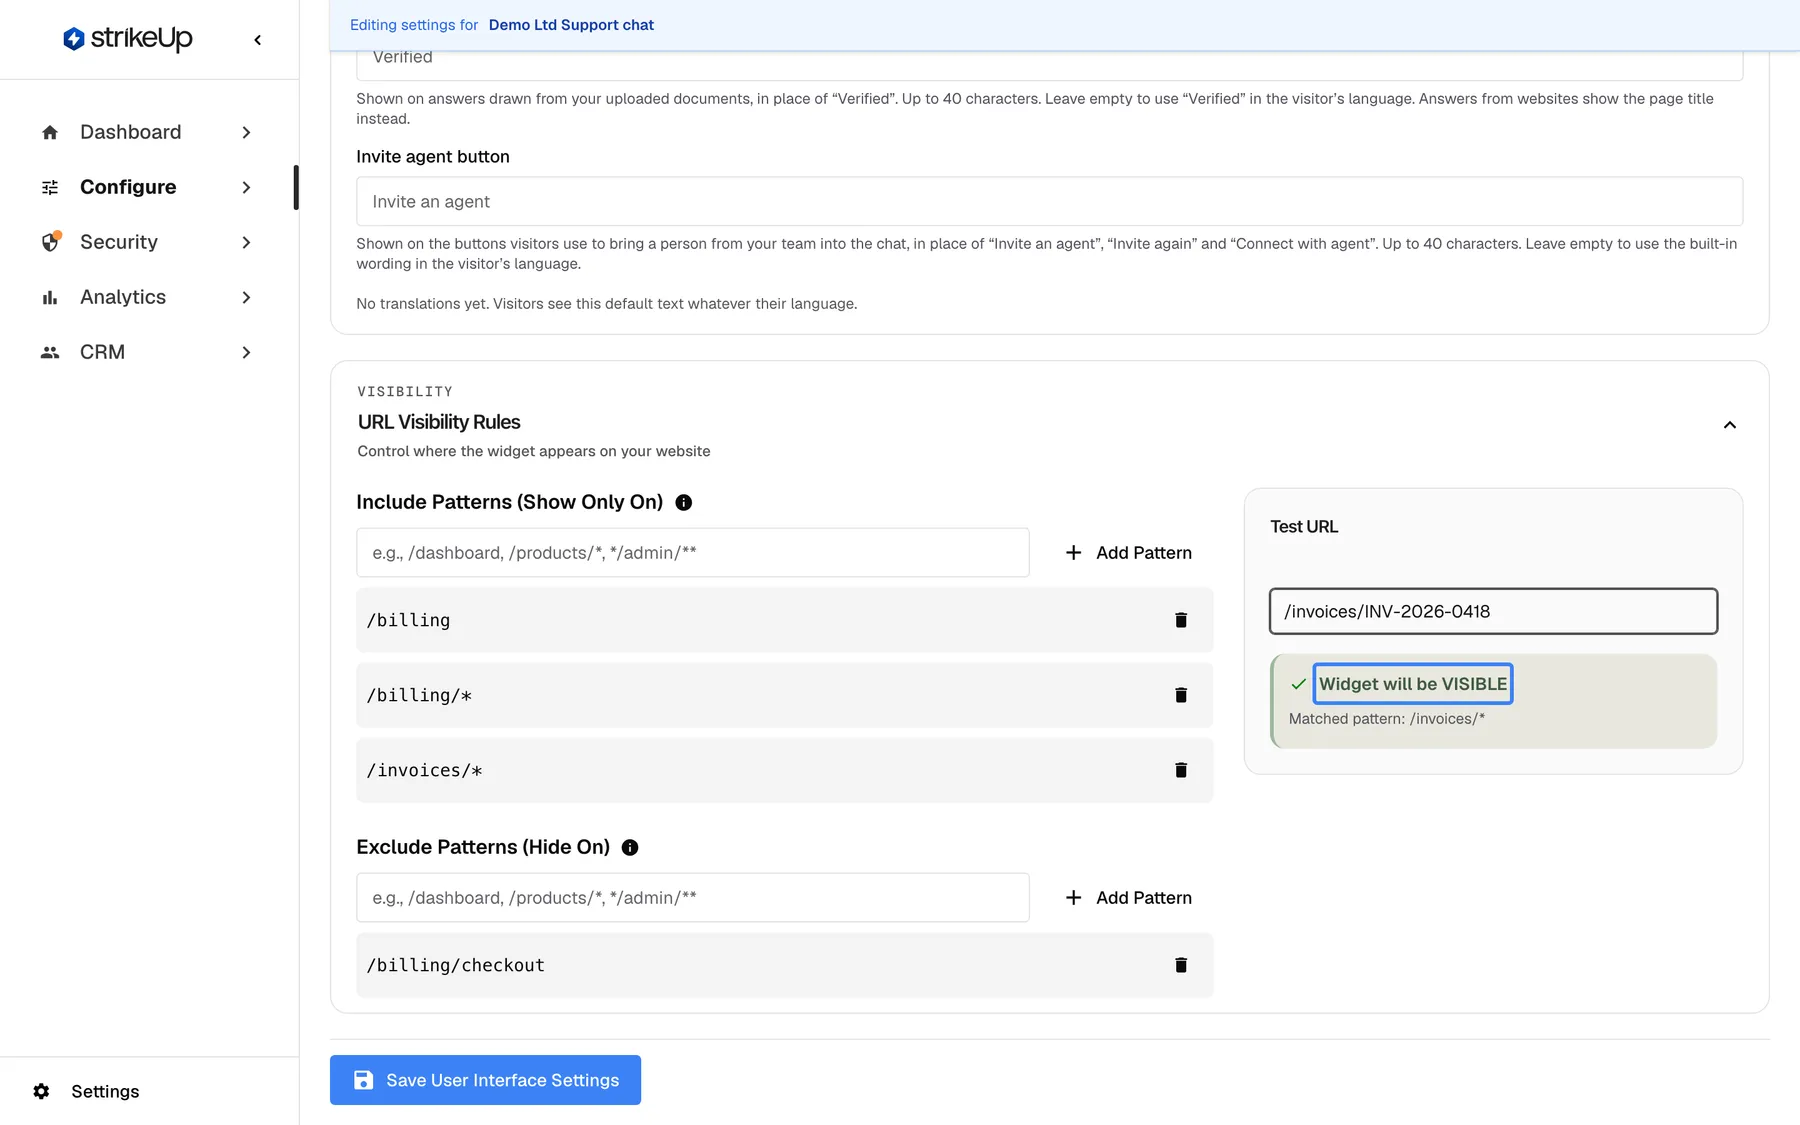The image size is (1800, 1125).
Task: Select the /billing/checkout pattern text
Action: pyautogui.click(x=456, y=965)
